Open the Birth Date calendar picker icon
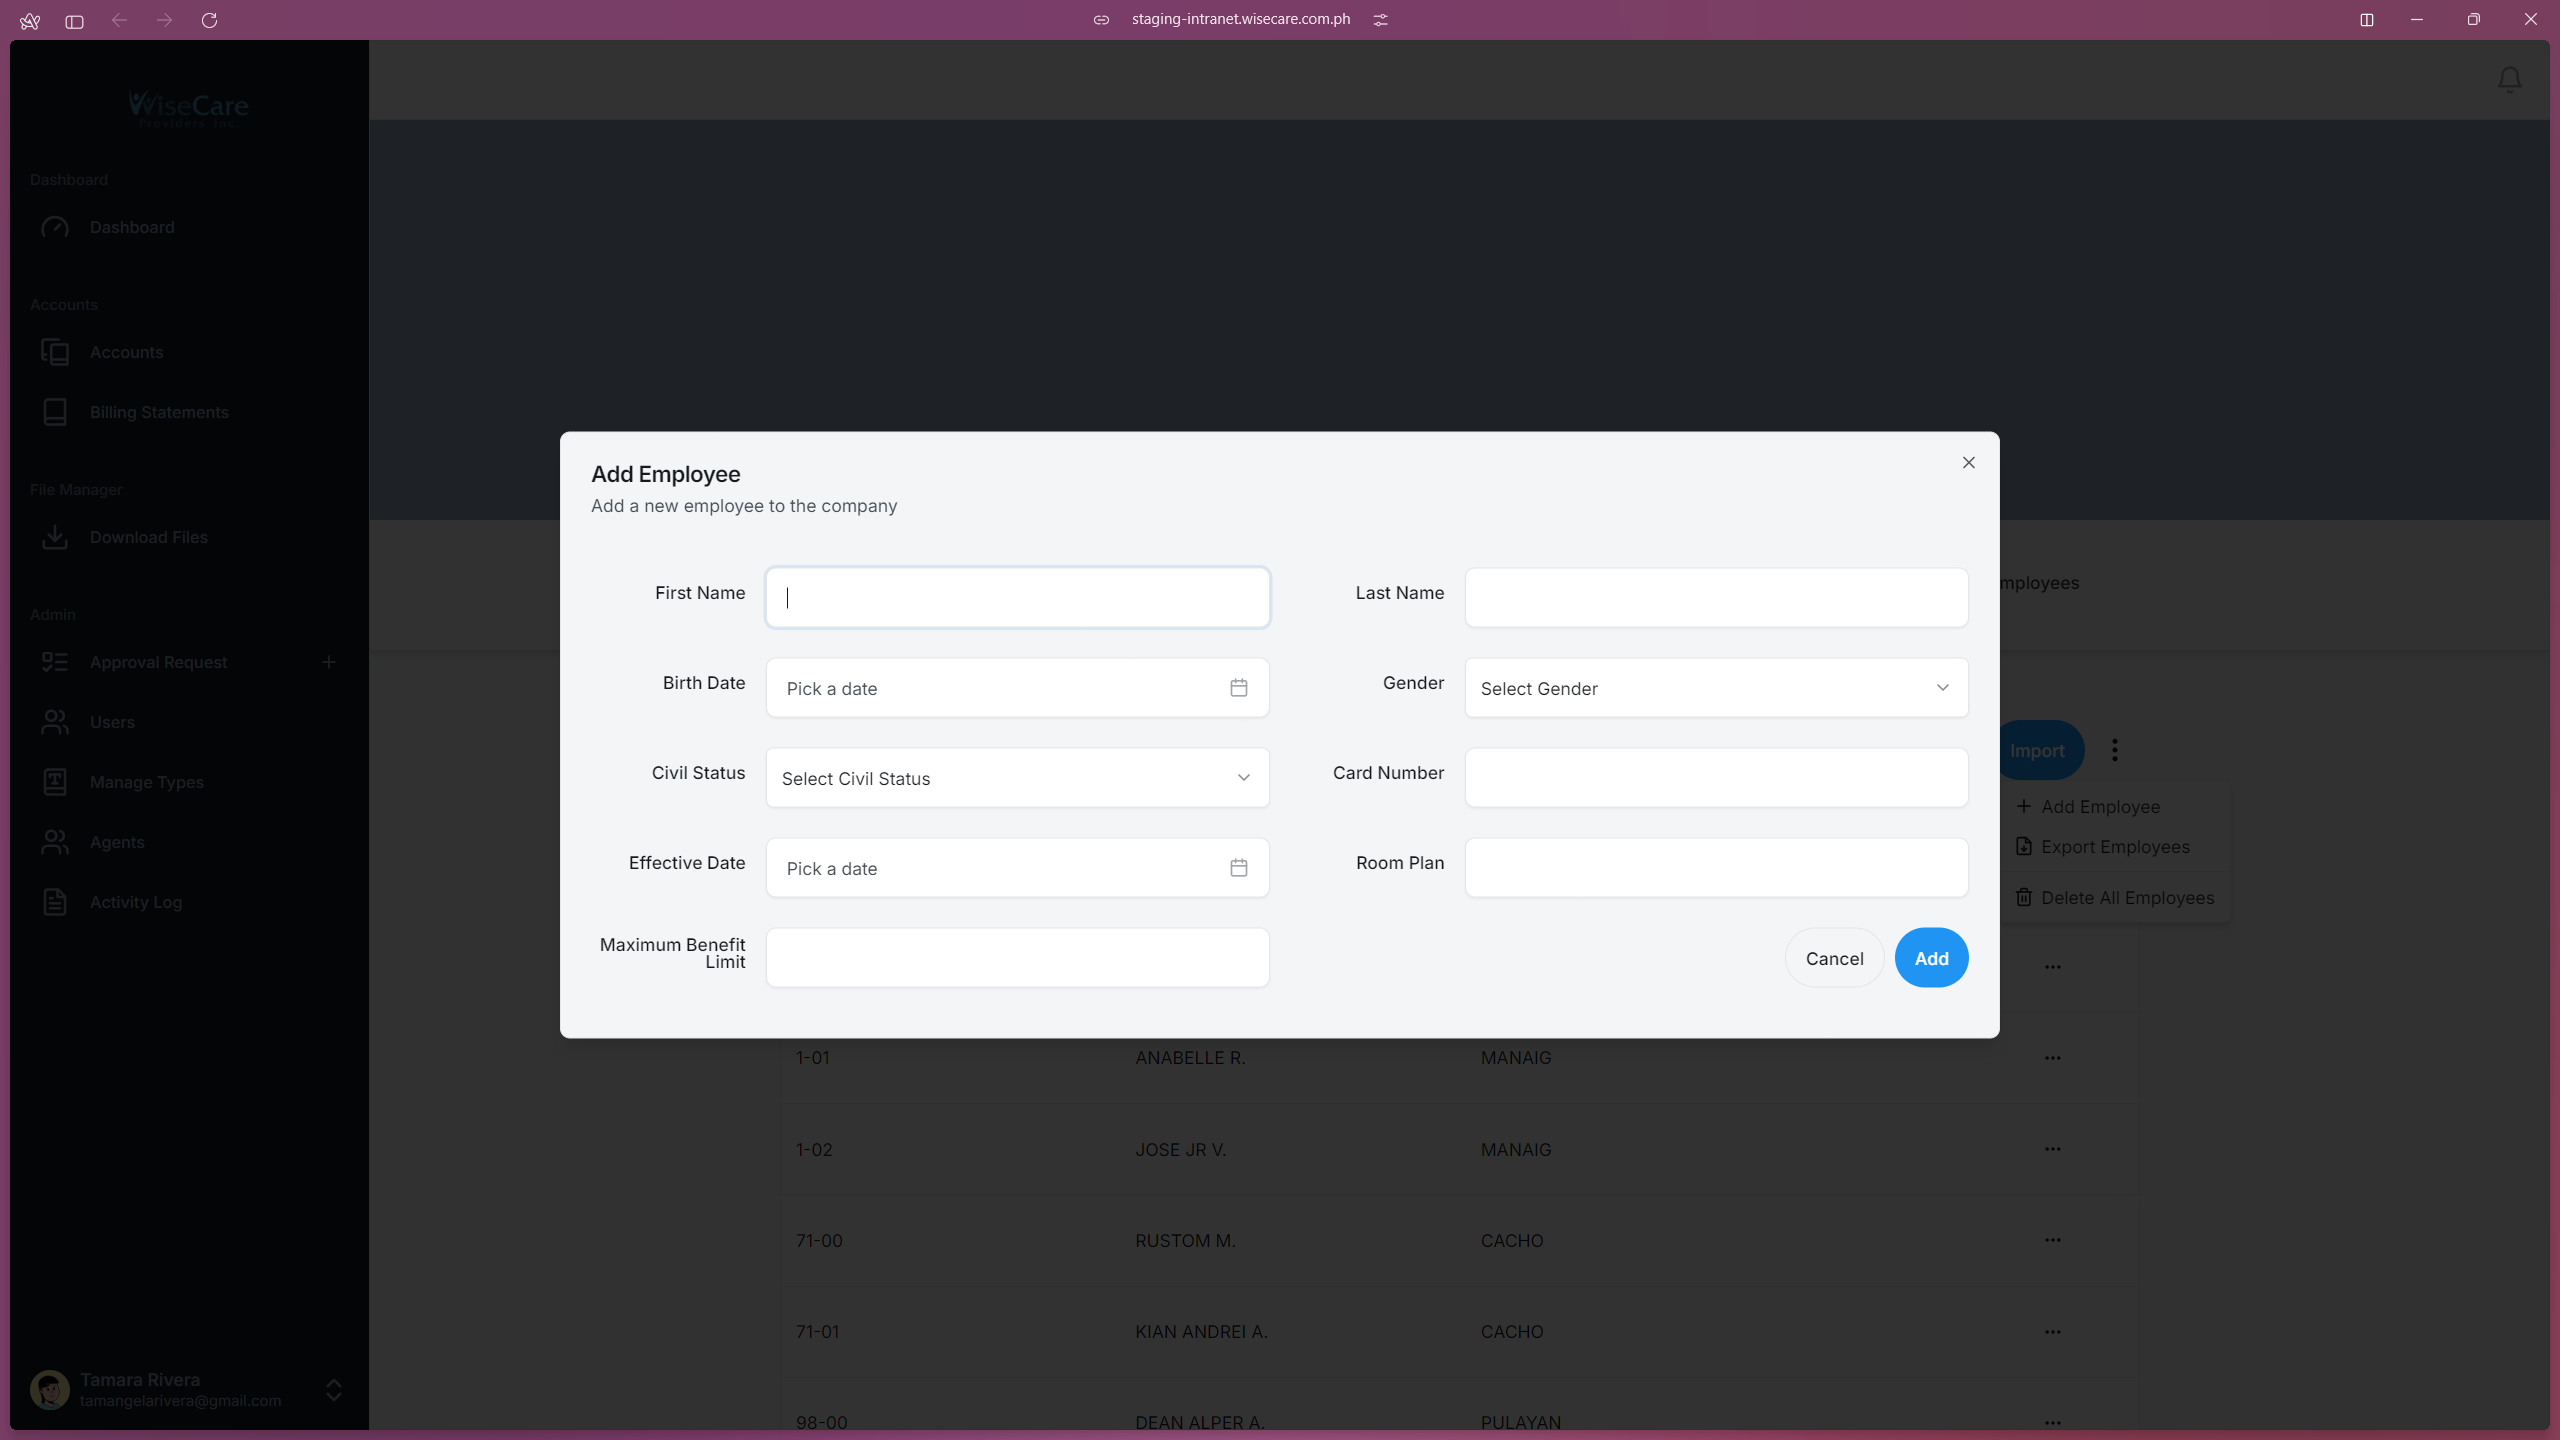 pos(1238,688)
